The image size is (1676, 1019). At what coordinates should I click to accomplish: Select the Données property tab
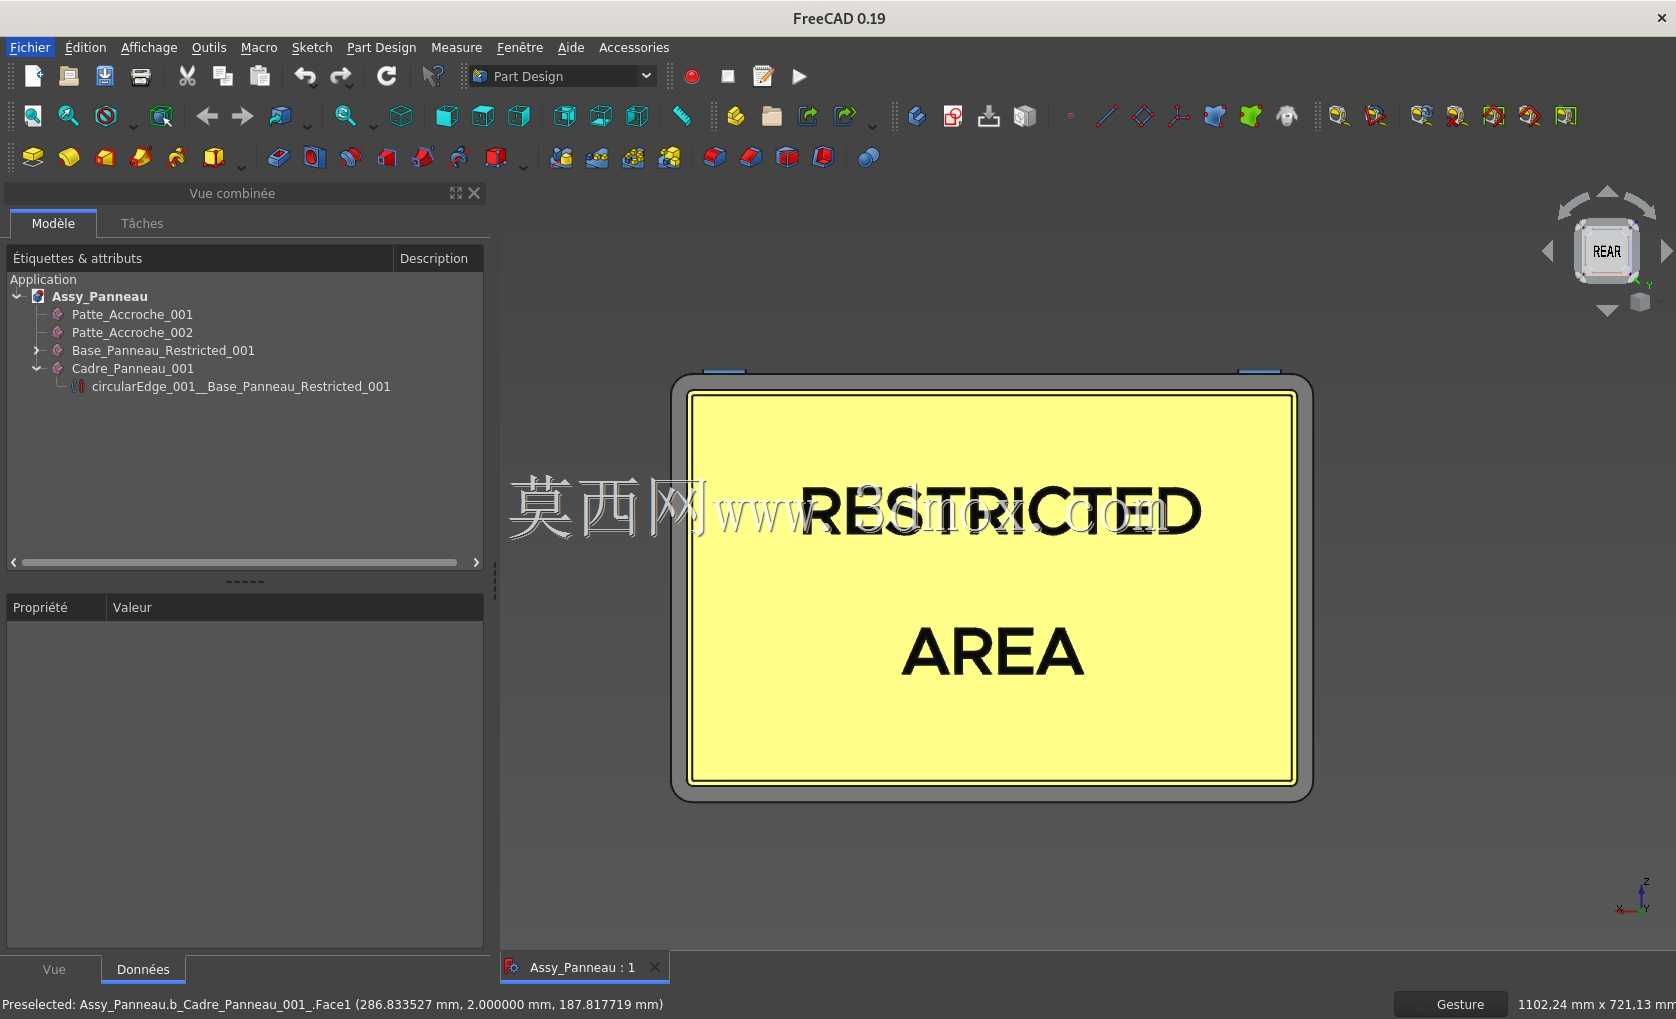[143, 969]
